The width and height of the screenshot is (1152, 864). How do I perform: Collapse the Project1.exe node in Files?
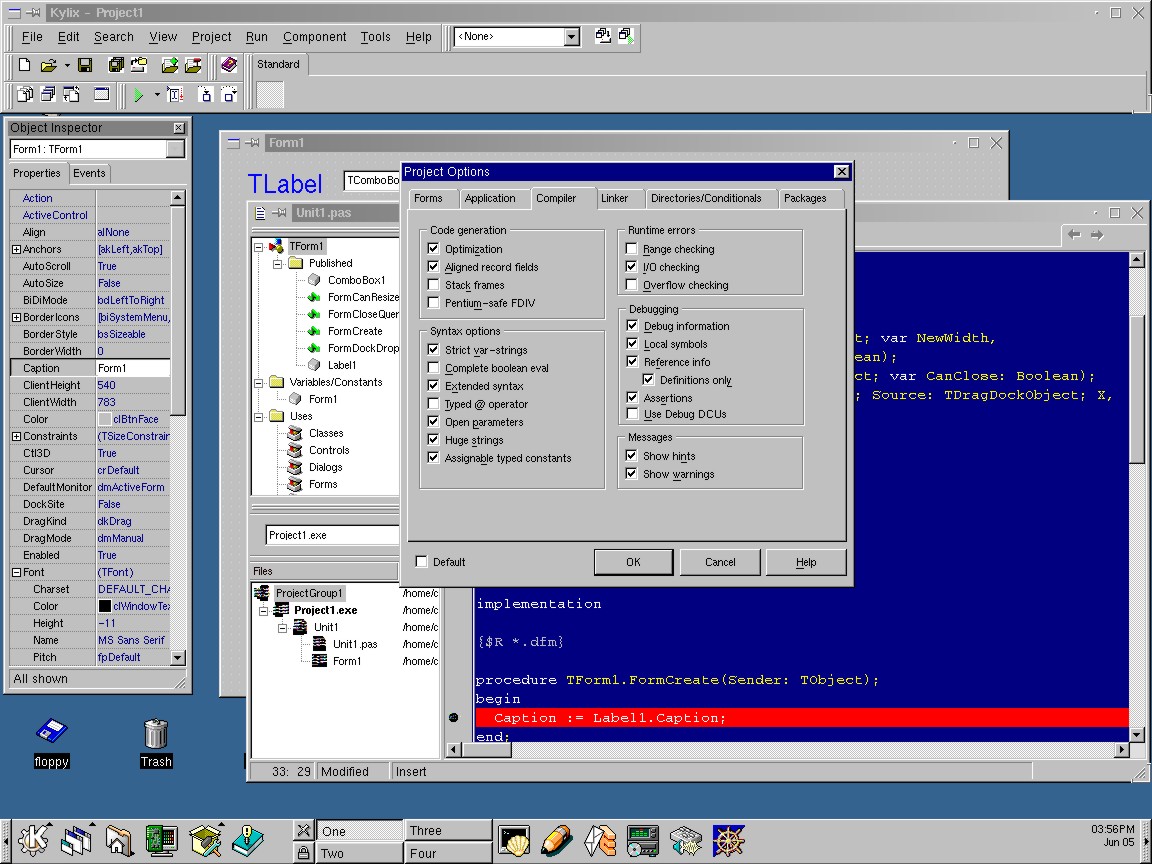(x=263, y=611)
